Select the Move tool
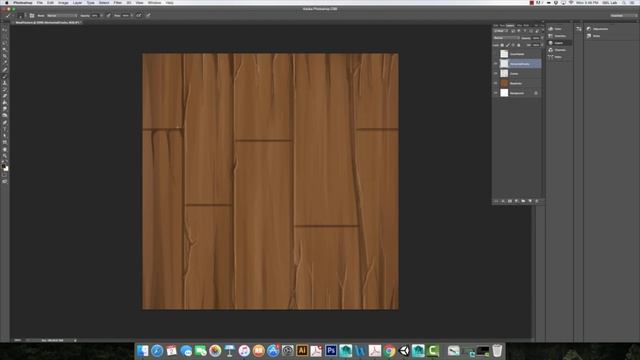Screen dimensions: 640x360 (x=5, y=29)
